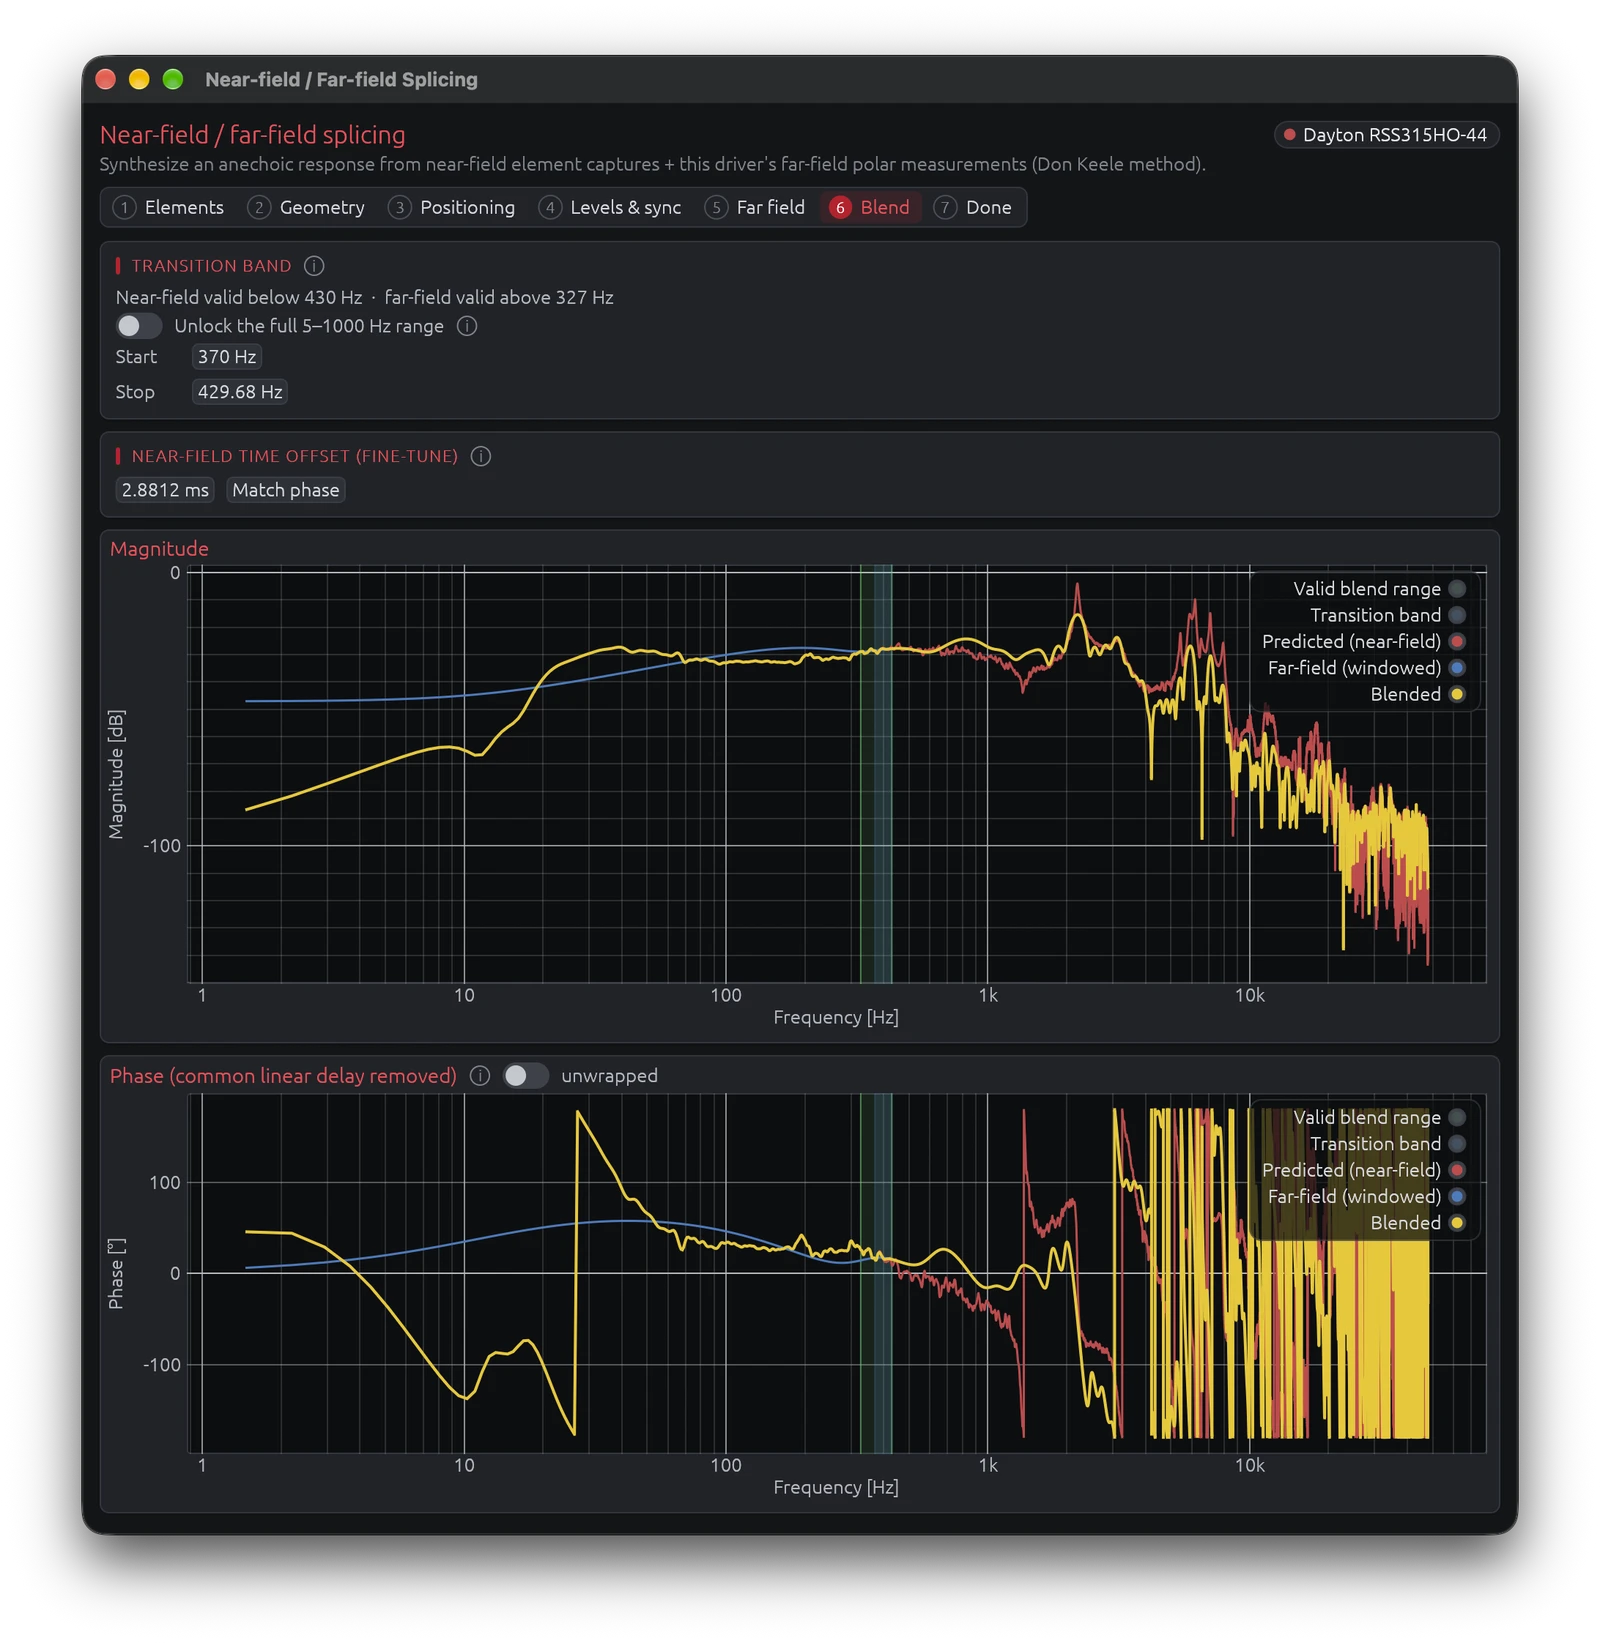Toggle the unwrapped phase switch
1600x1643 pixels.
click(x=526, y=1076)
